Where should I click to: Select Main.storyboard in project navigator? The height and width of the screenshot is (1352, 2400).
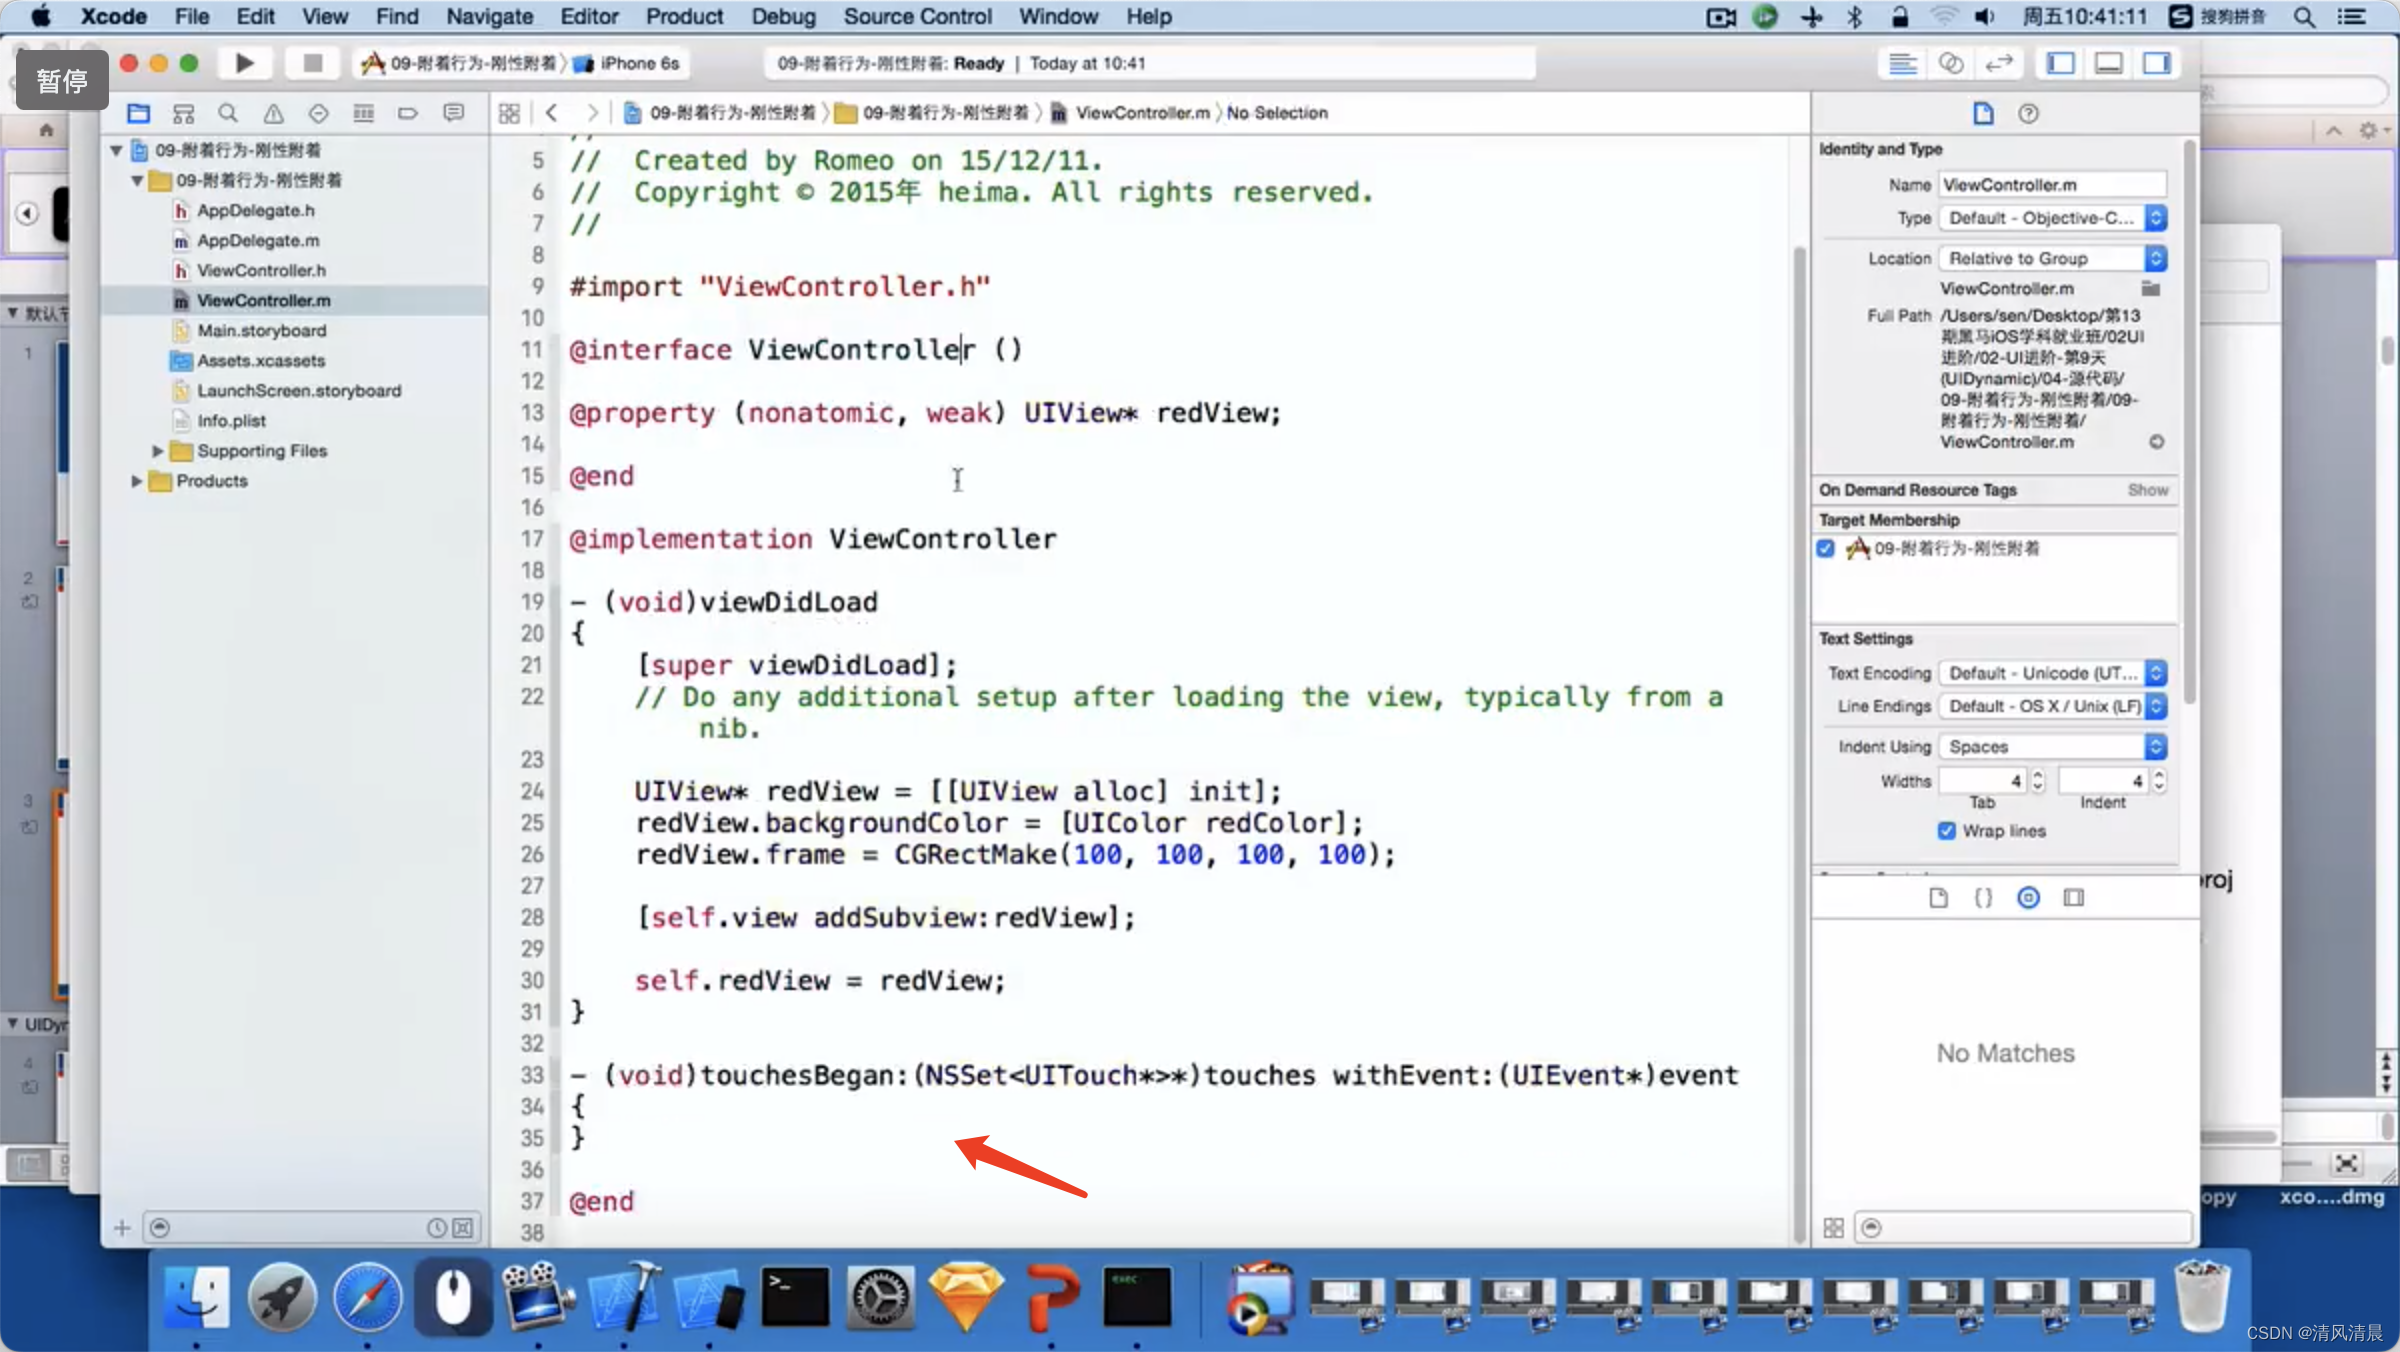coord(261,330)
